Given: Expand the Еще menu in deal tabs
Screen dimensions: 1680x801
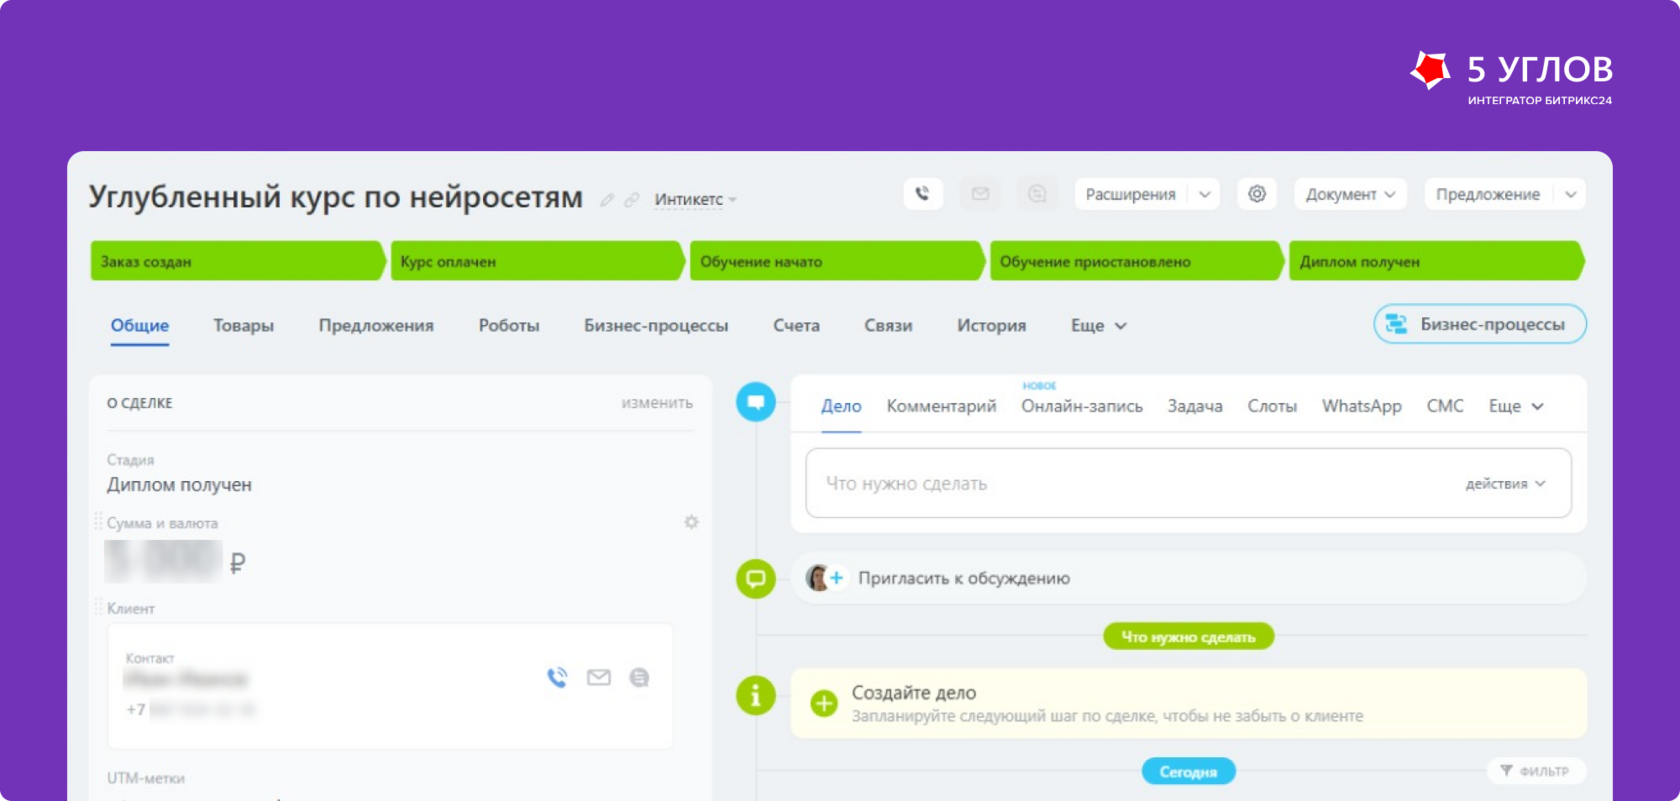Looking at the screenshot, I should pos(1098,326).
